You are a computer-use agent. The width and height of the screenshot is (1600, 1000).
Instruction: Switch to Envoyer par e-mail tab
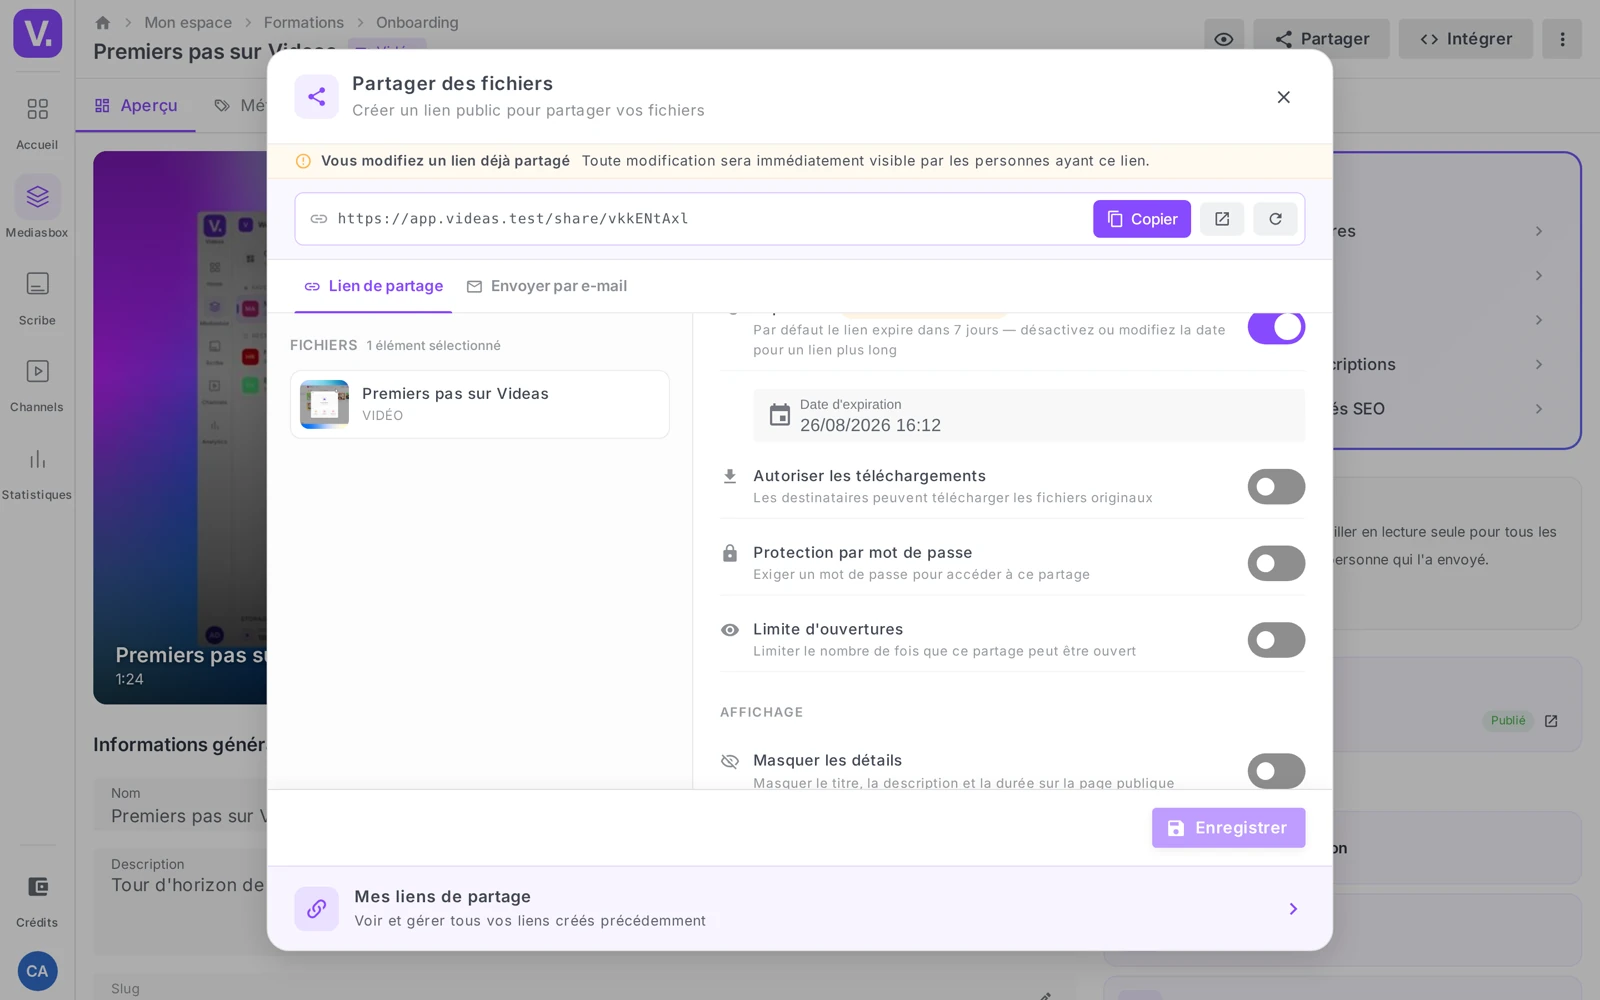pos(547,286)
